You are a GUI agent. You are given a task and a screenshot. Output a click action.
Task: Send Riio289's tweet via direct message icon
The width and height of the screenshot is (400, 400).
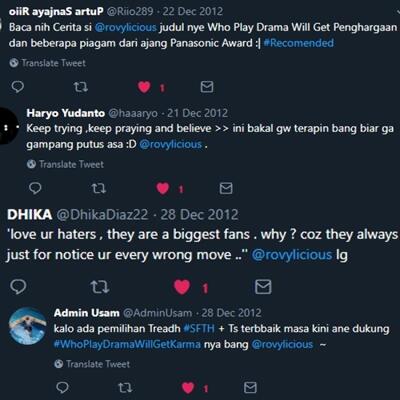coord(207,87)
